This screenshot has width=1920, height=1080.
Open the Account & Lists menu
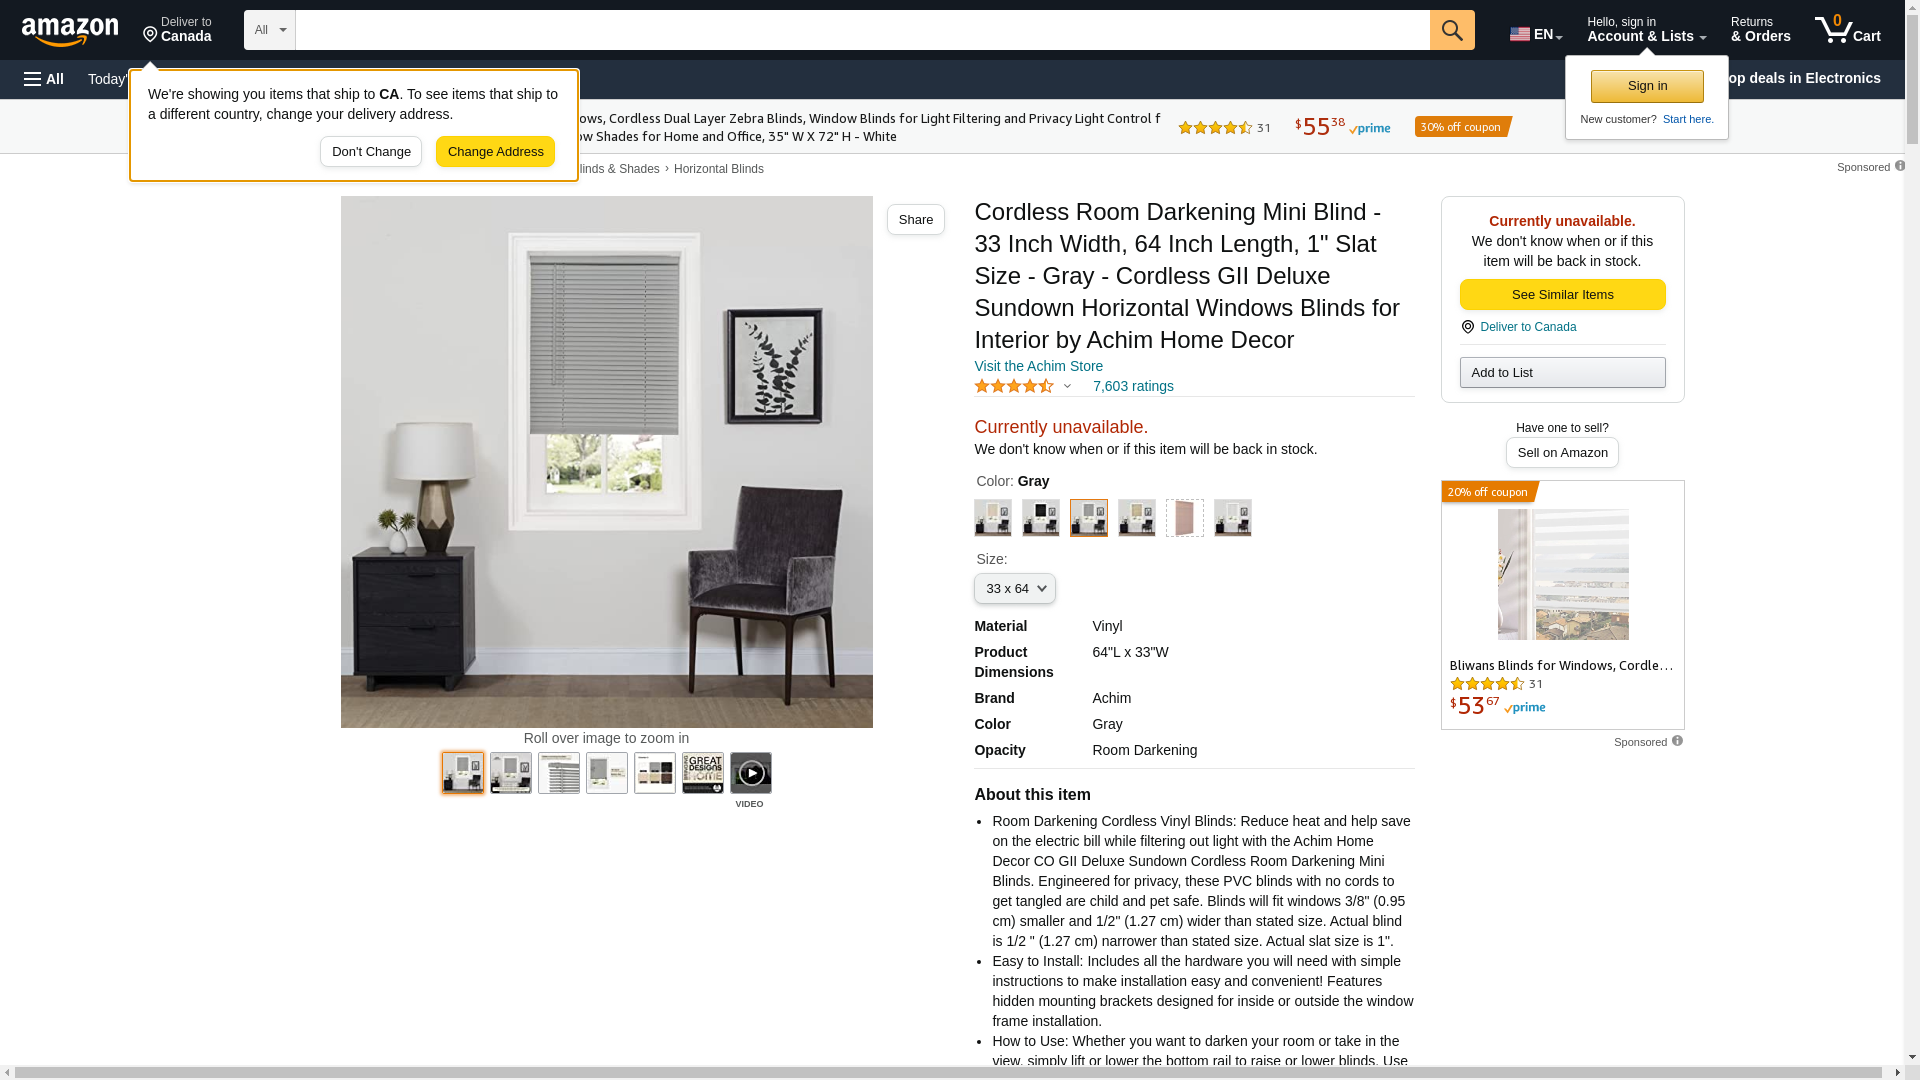[1646, 30]
